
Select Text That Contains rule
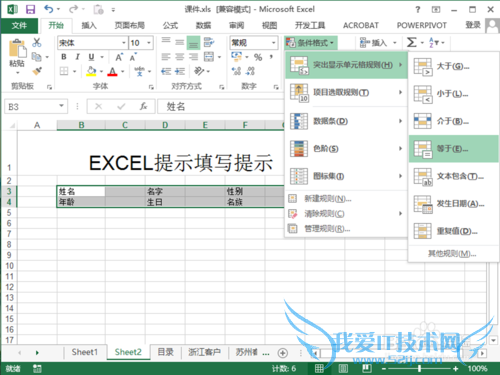(453, 176)
